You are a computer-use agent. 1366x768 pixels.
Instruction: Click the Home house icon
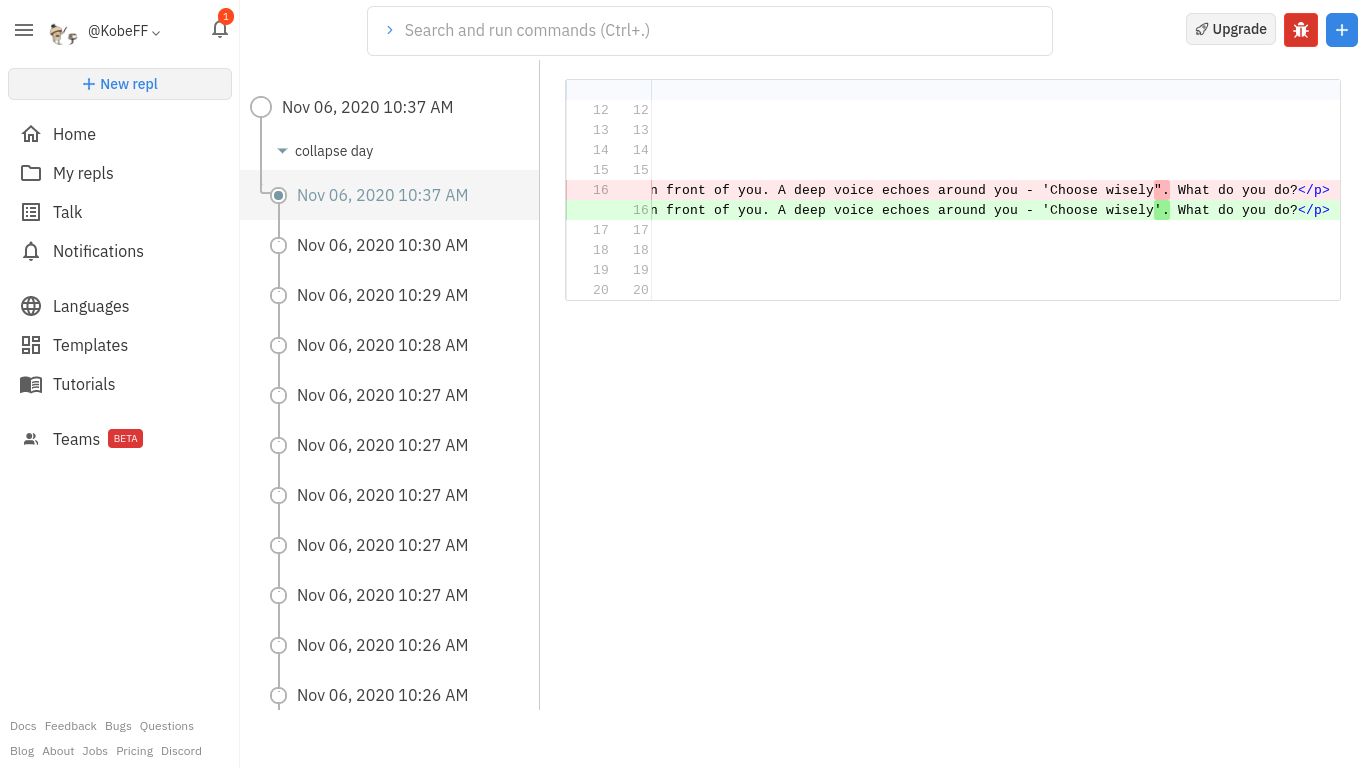pos(31,134)
